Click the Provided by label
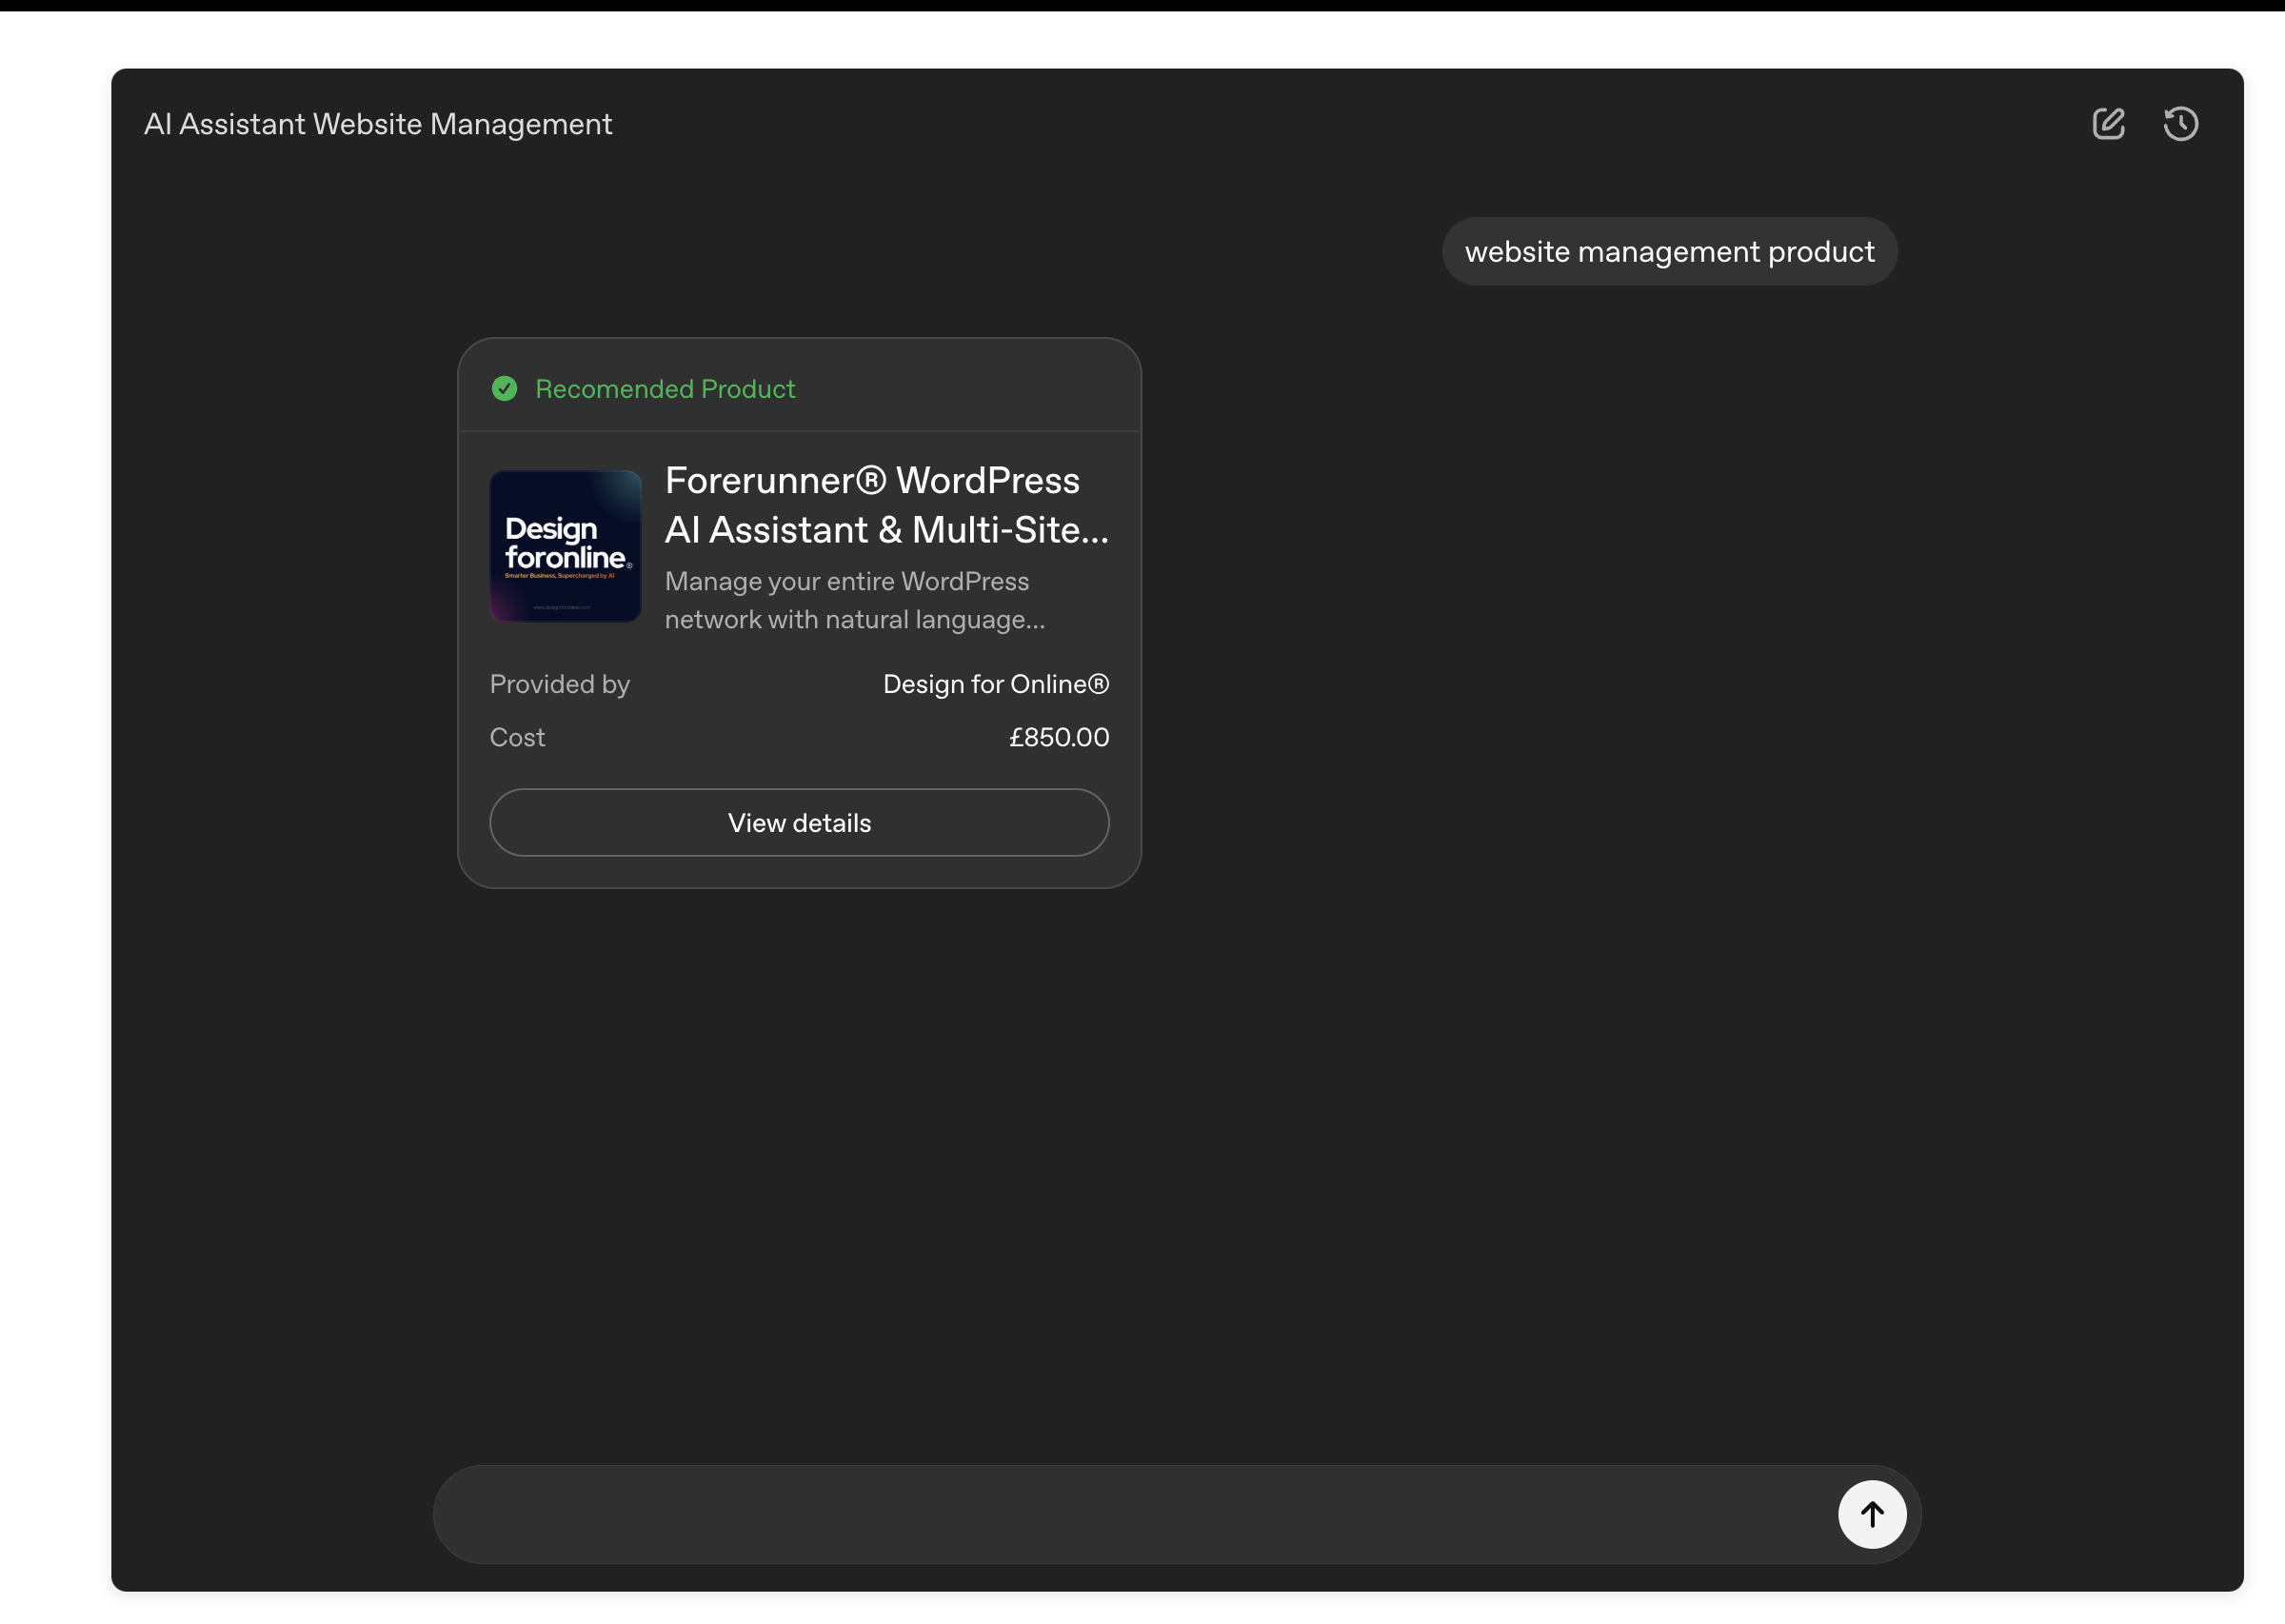This screenshot has height=1624, width=2285. [x=559, y=684]
